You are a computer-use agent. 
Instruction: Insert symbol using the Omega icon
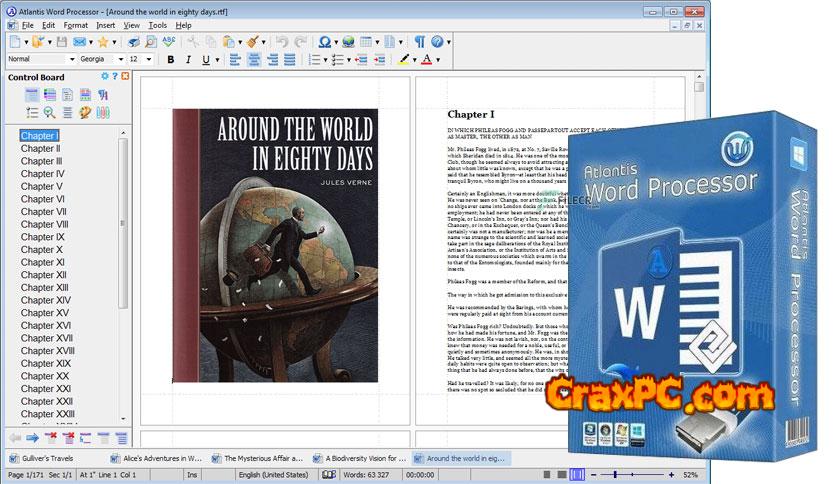[324, 42]
